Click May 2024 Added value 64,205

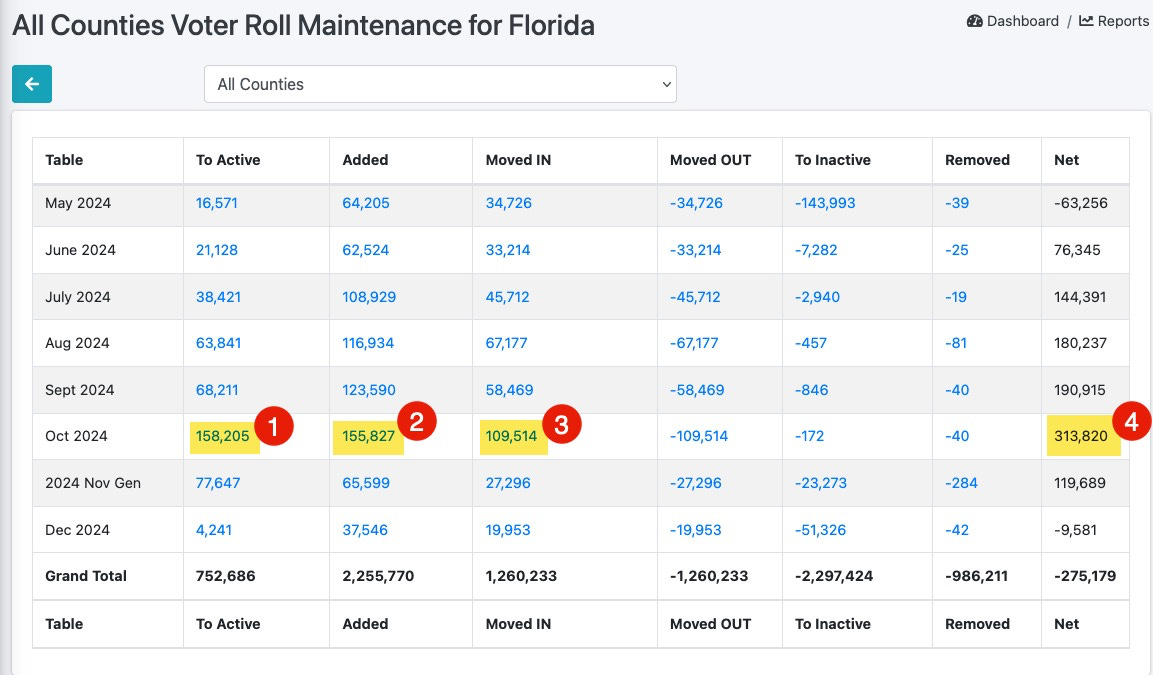365,203
